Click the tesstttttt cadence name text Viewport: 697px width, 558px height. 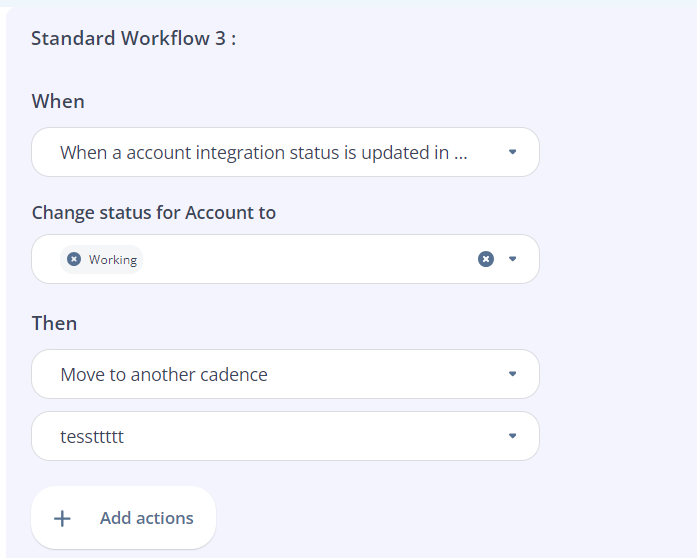tap(92, 437)
